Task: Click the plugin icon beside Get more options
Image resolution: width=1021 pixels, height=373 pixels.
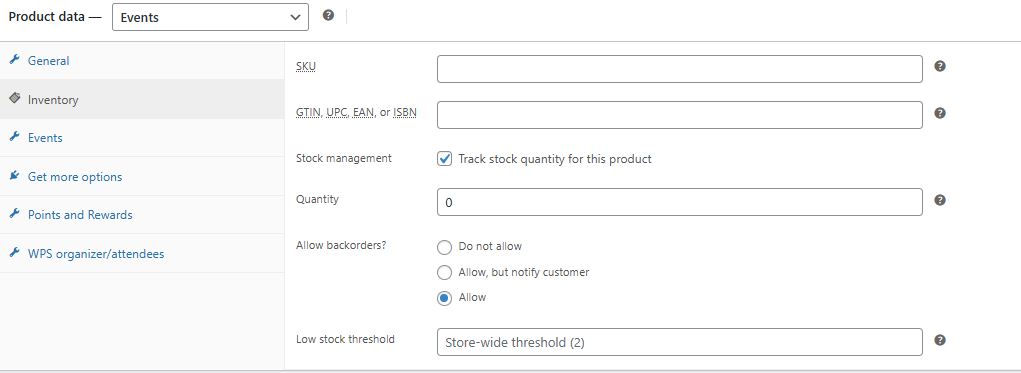Action: point(14,176)
